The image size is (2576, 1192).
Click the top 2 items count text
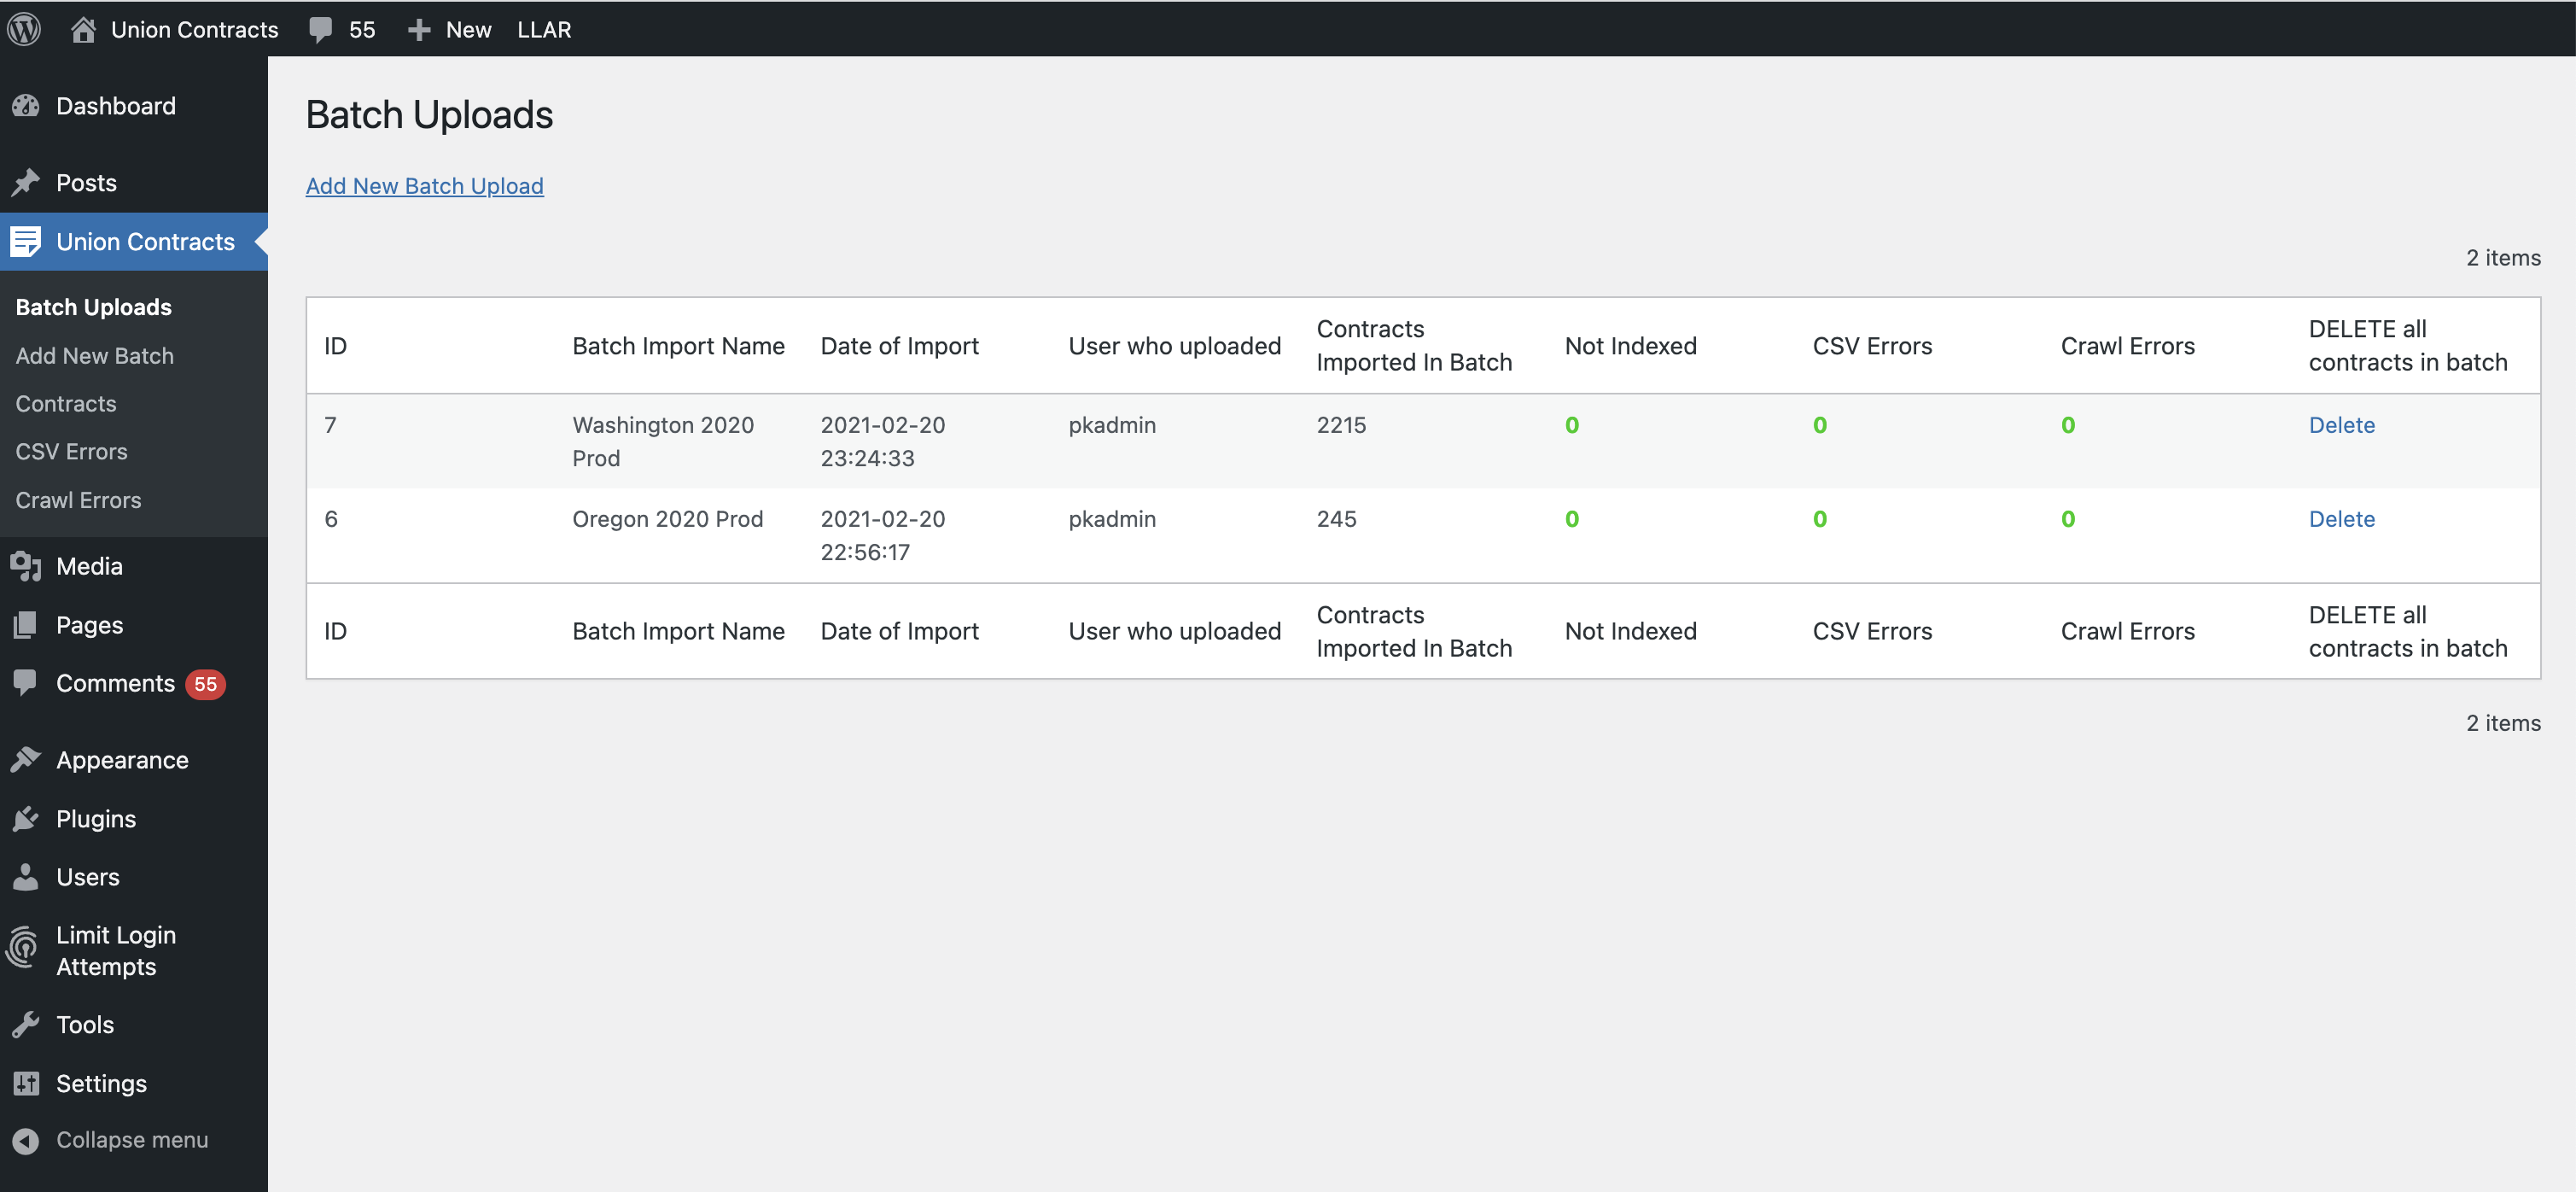coord(2503,258)
